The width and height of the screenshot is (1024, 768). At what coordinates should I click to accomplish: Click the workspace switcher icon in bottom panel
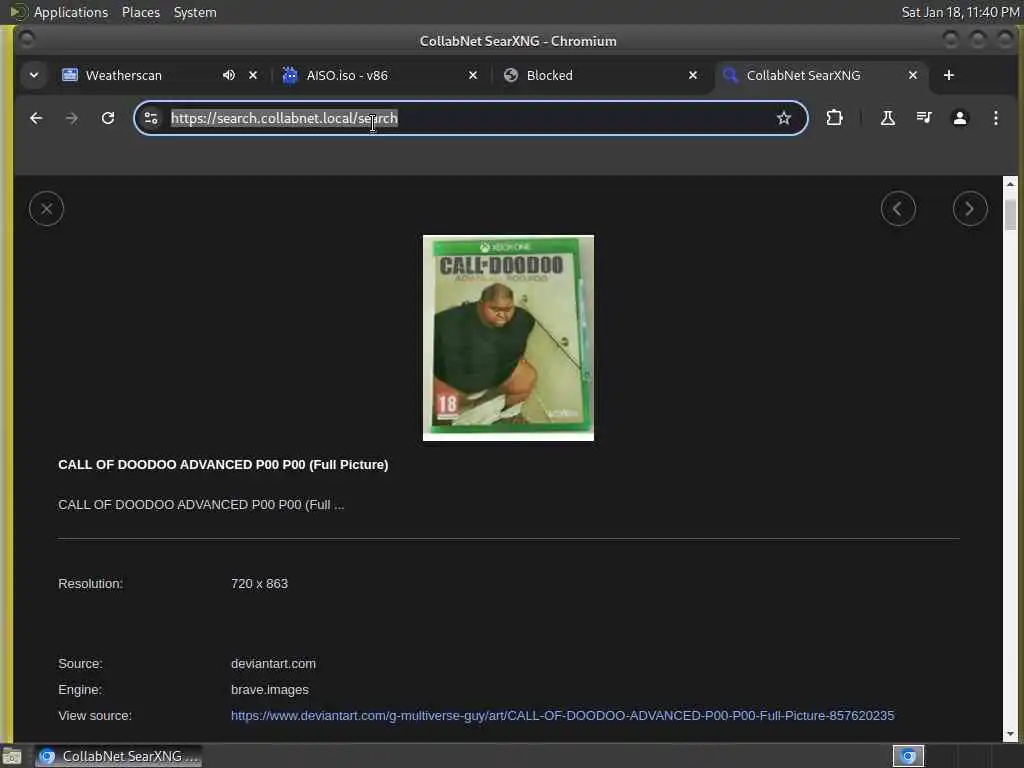(908, 756)
